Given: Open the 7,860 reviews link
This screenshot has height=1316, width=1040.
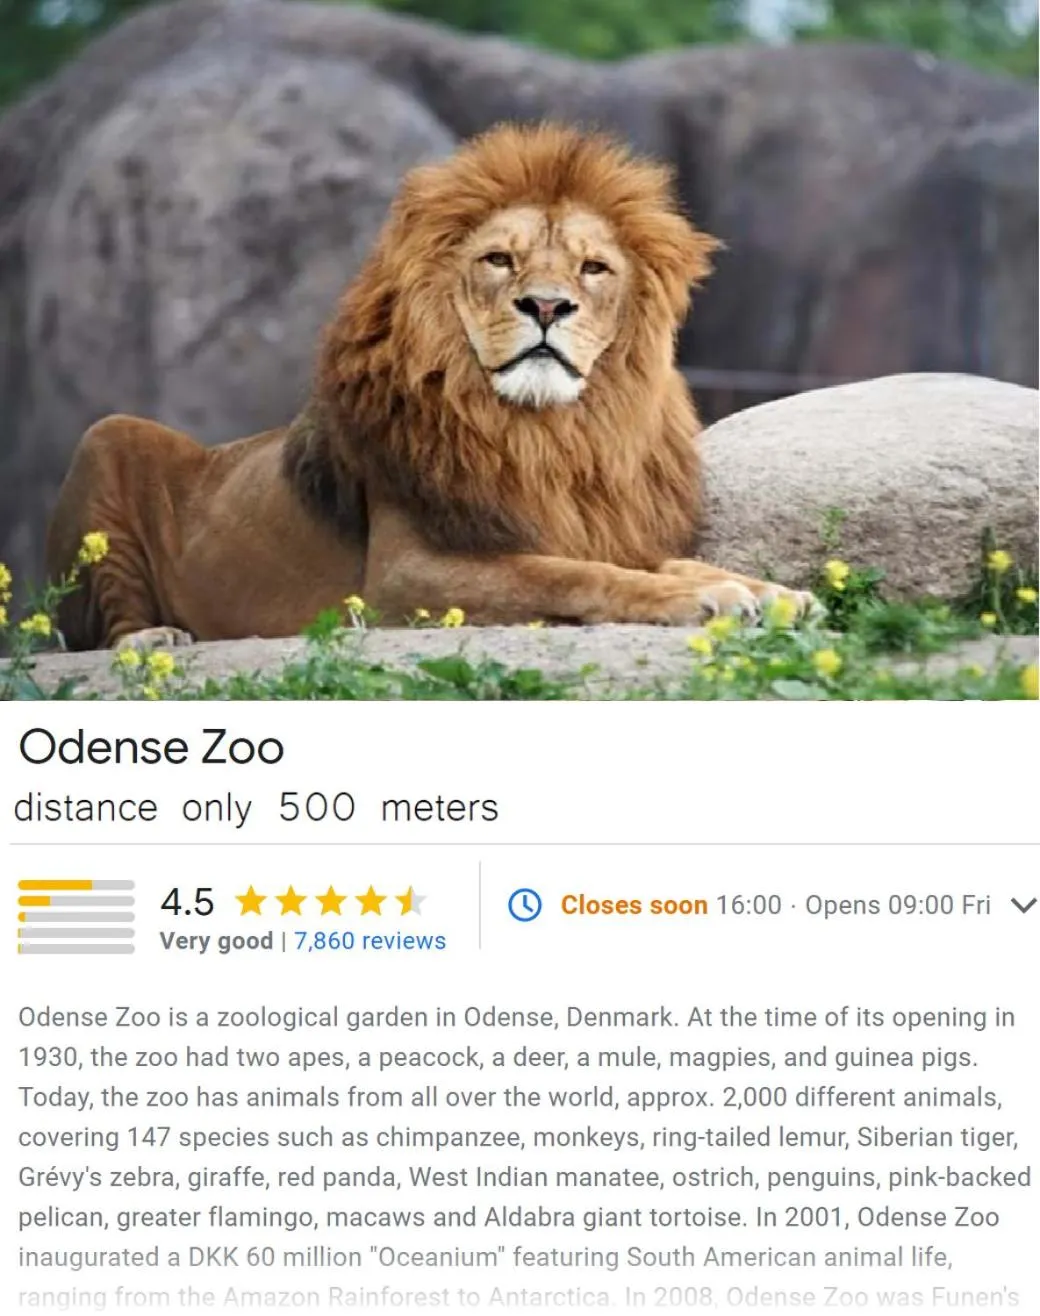Looking at the screenshot, I should tap(370, 941).
